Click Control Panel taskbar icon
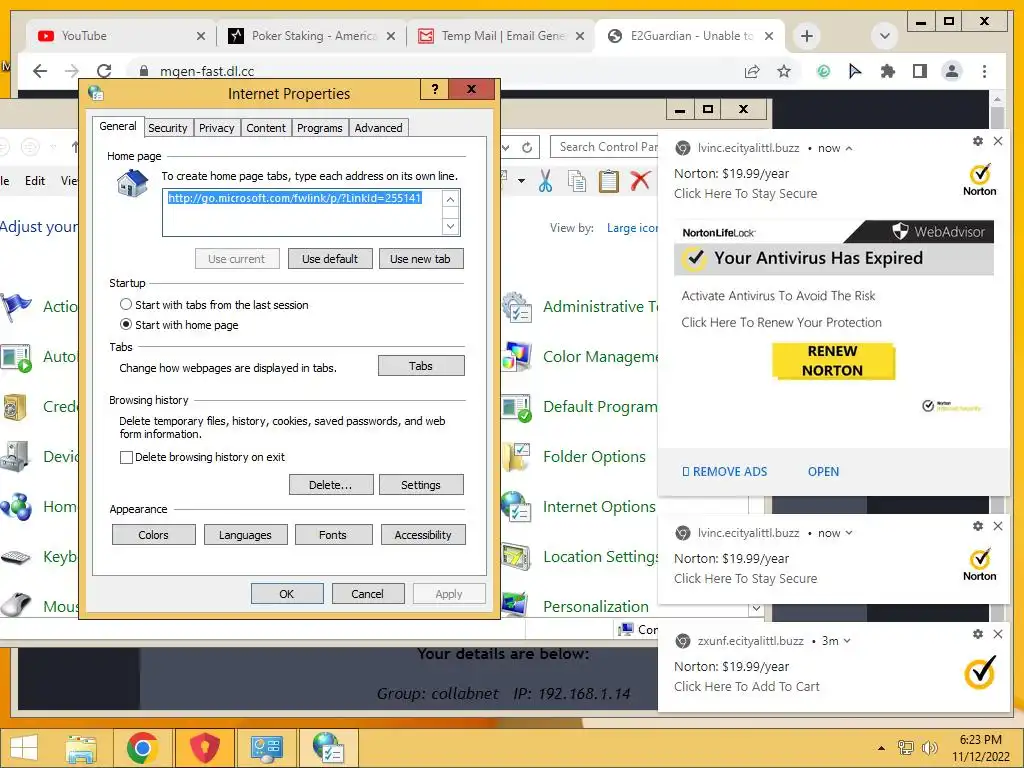The width and height of the screenshot is (1024, 768). (266, 748)
